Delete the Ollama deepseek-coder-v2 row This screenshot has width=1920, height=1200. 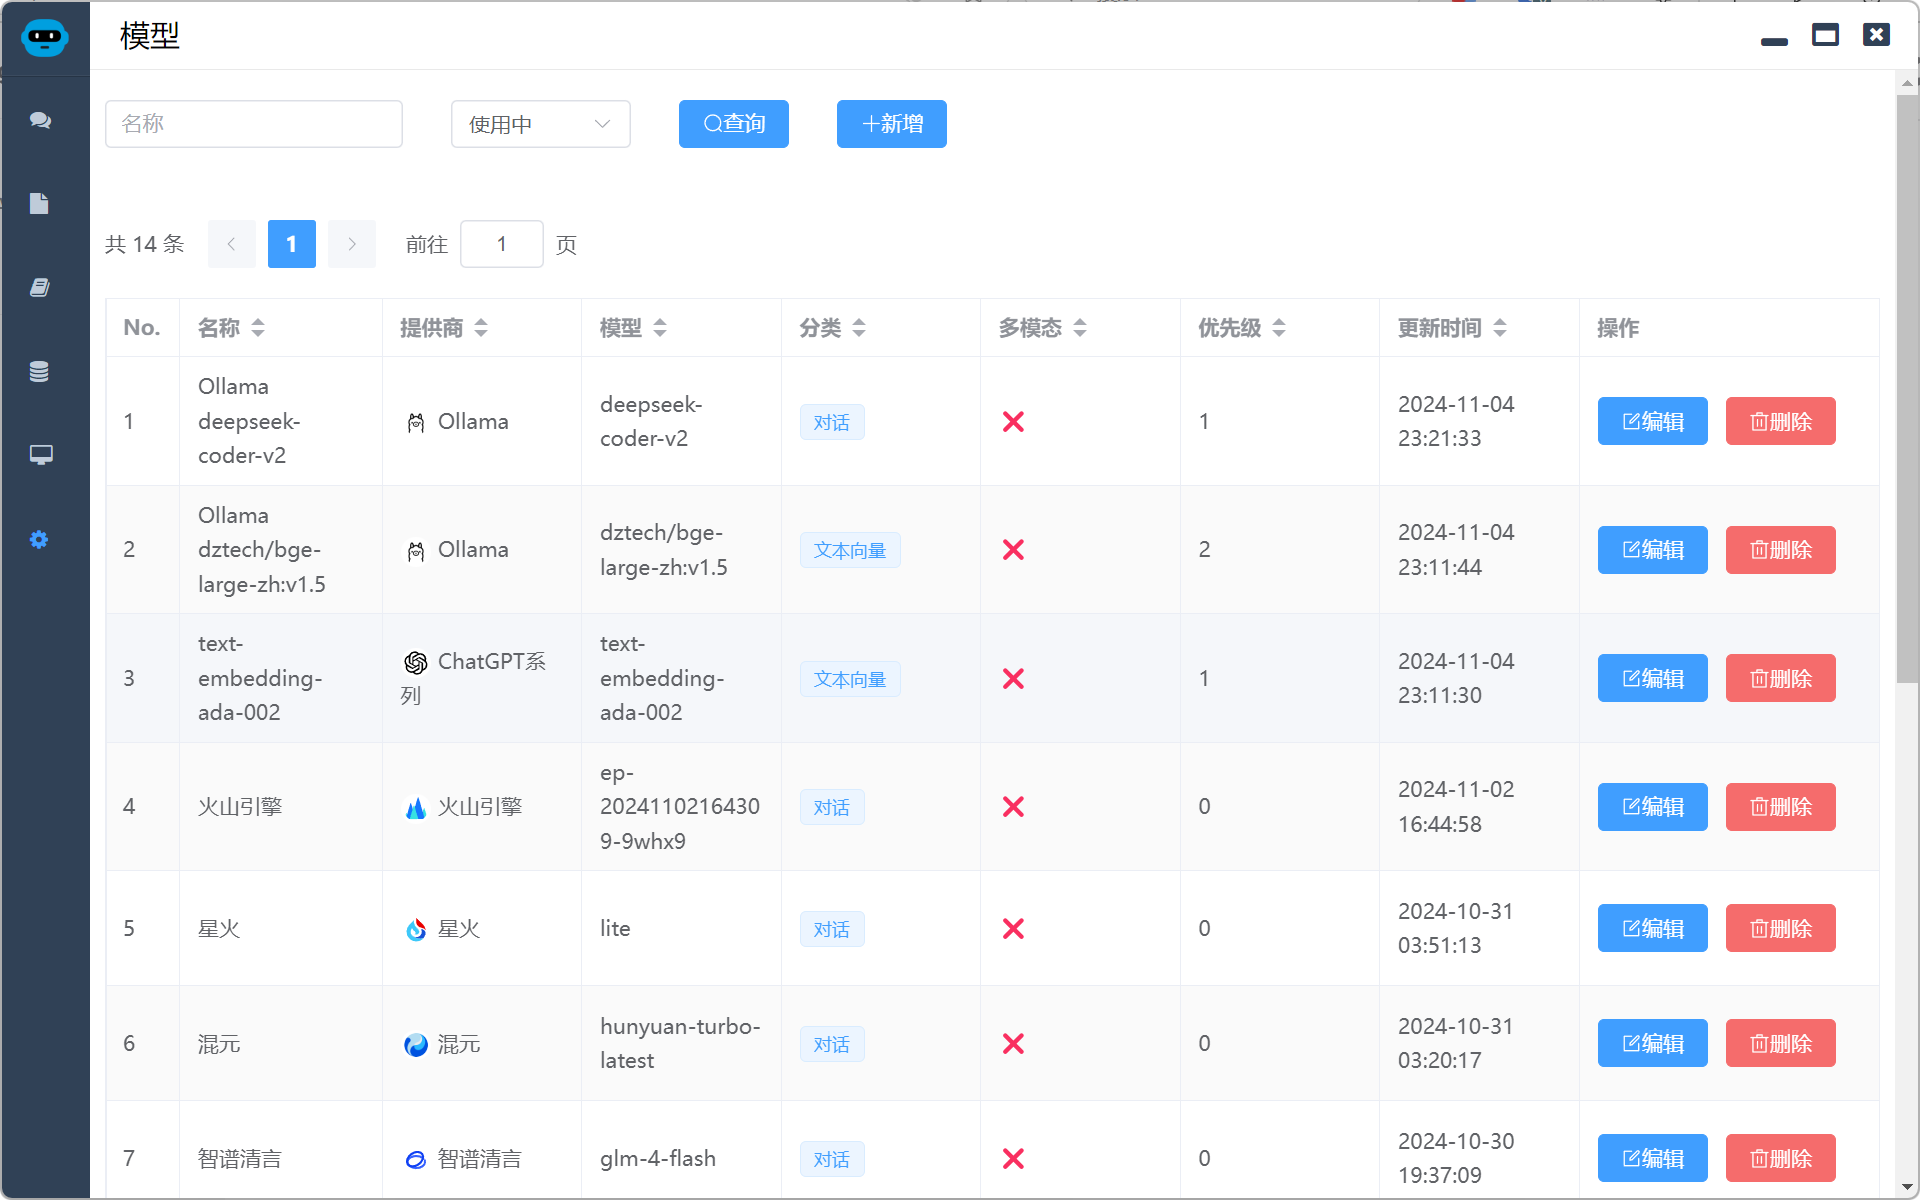coord(1781,421)
